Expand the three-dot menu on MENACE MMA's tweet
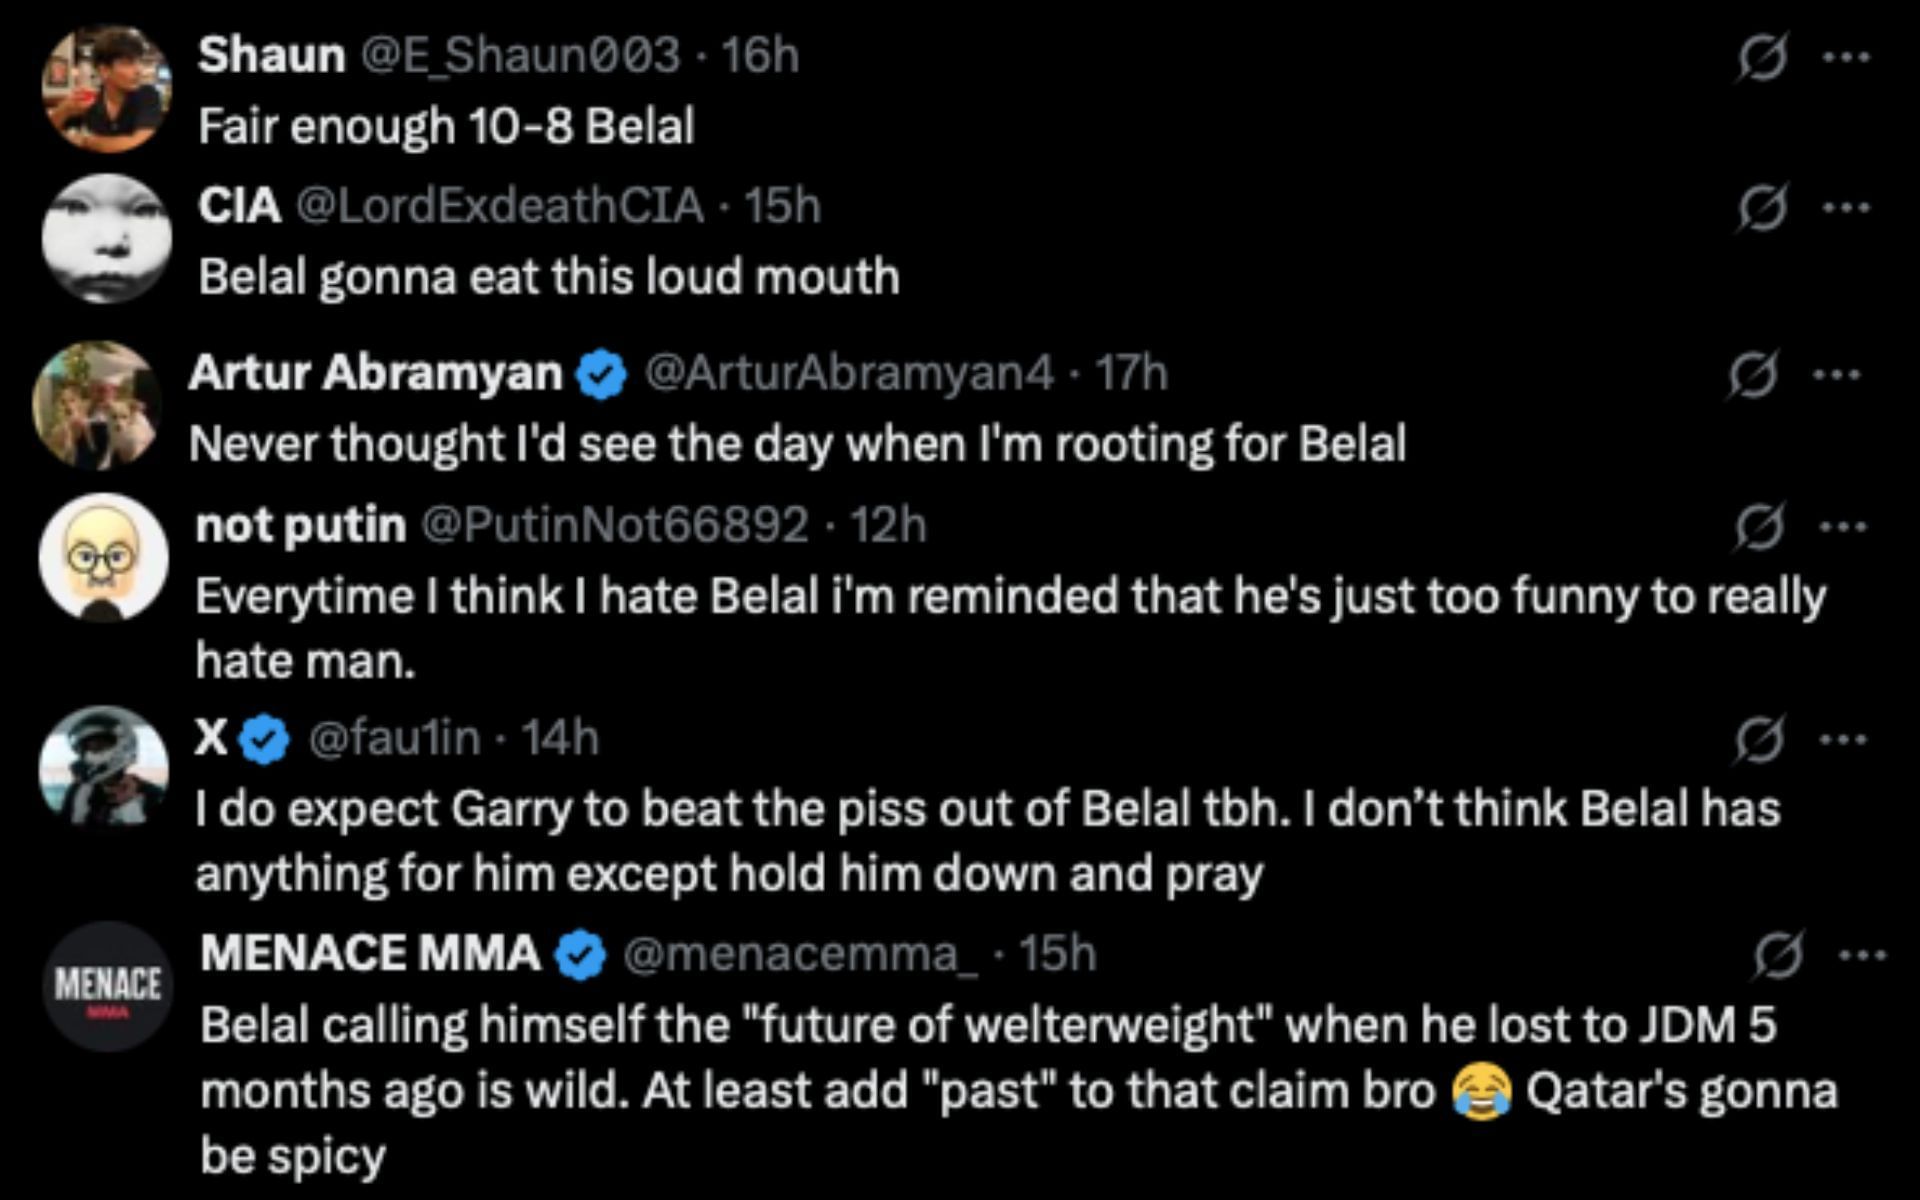1920x1200 pixels. tap(1863, 956)
